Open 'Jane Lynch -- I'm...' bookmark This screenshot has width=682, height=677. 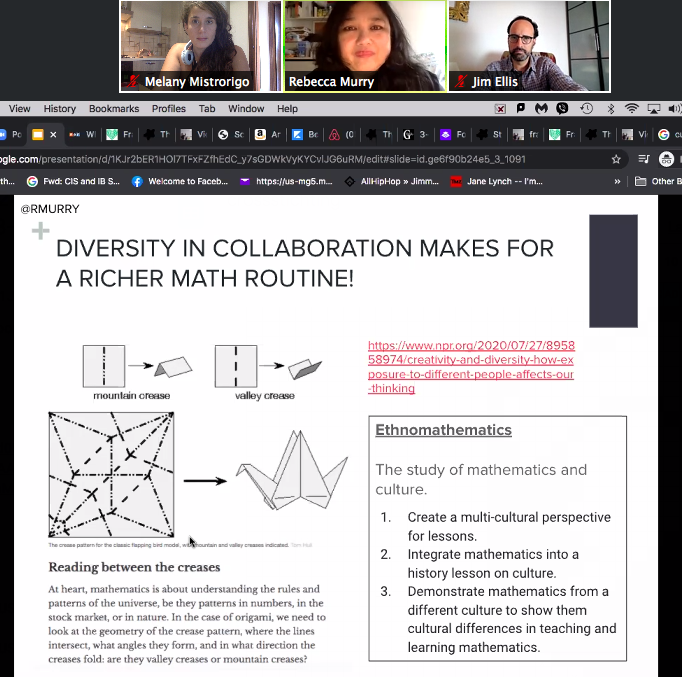497,181
